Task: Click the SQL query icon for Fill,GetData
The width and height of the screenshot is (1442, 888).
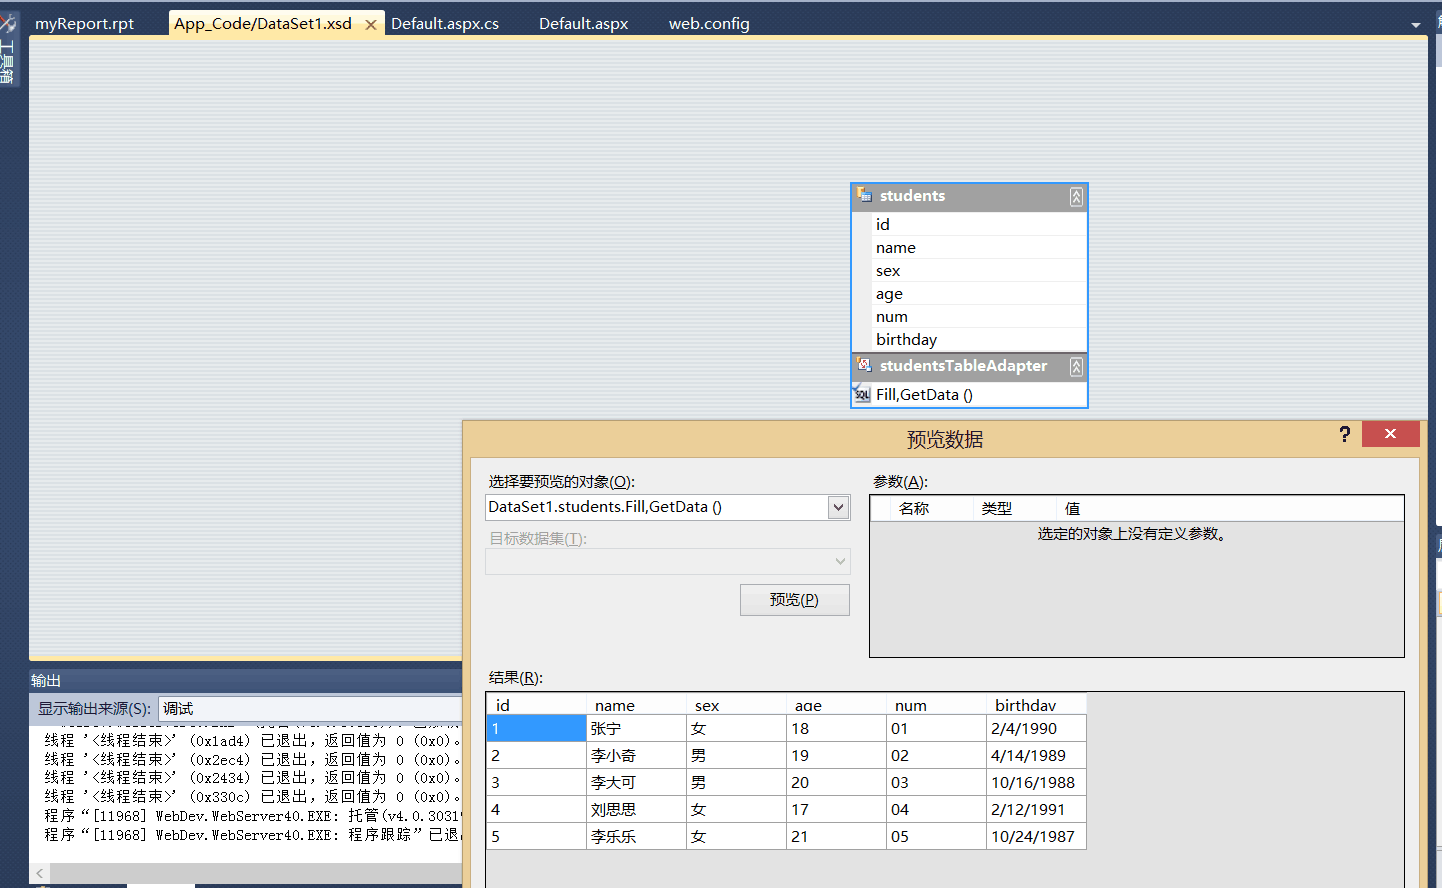Action: [862, 394]
